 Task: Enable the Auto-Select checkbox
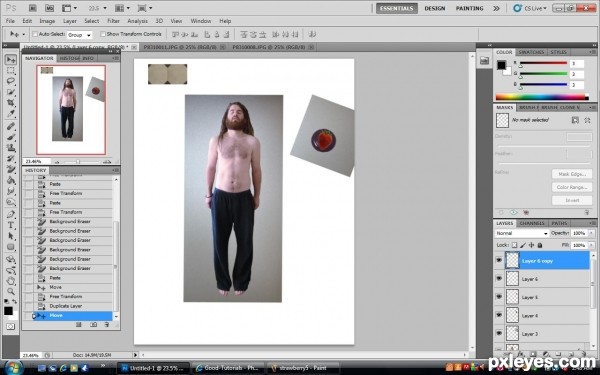[35, 34]
